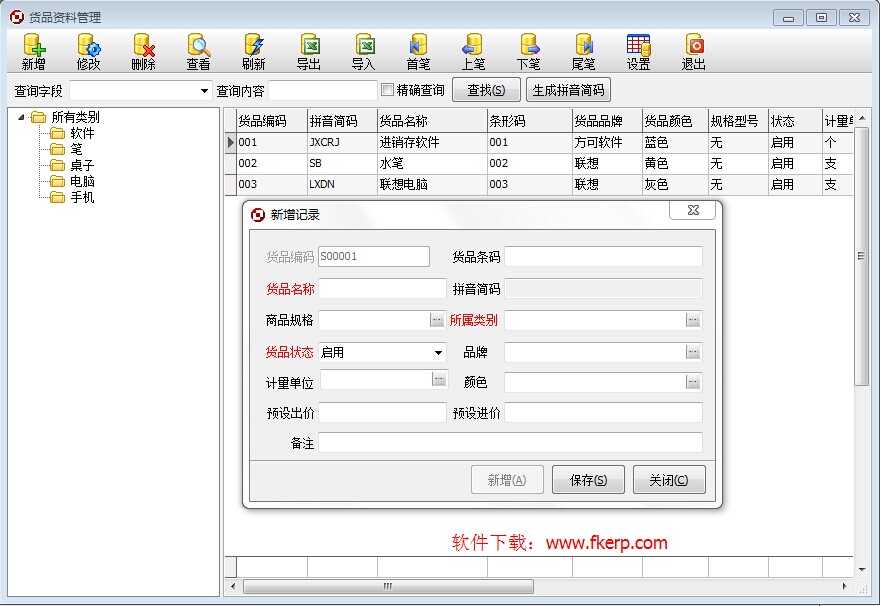Open the 商品规格 lookup button
880x606 pixels.
(437, 320)
